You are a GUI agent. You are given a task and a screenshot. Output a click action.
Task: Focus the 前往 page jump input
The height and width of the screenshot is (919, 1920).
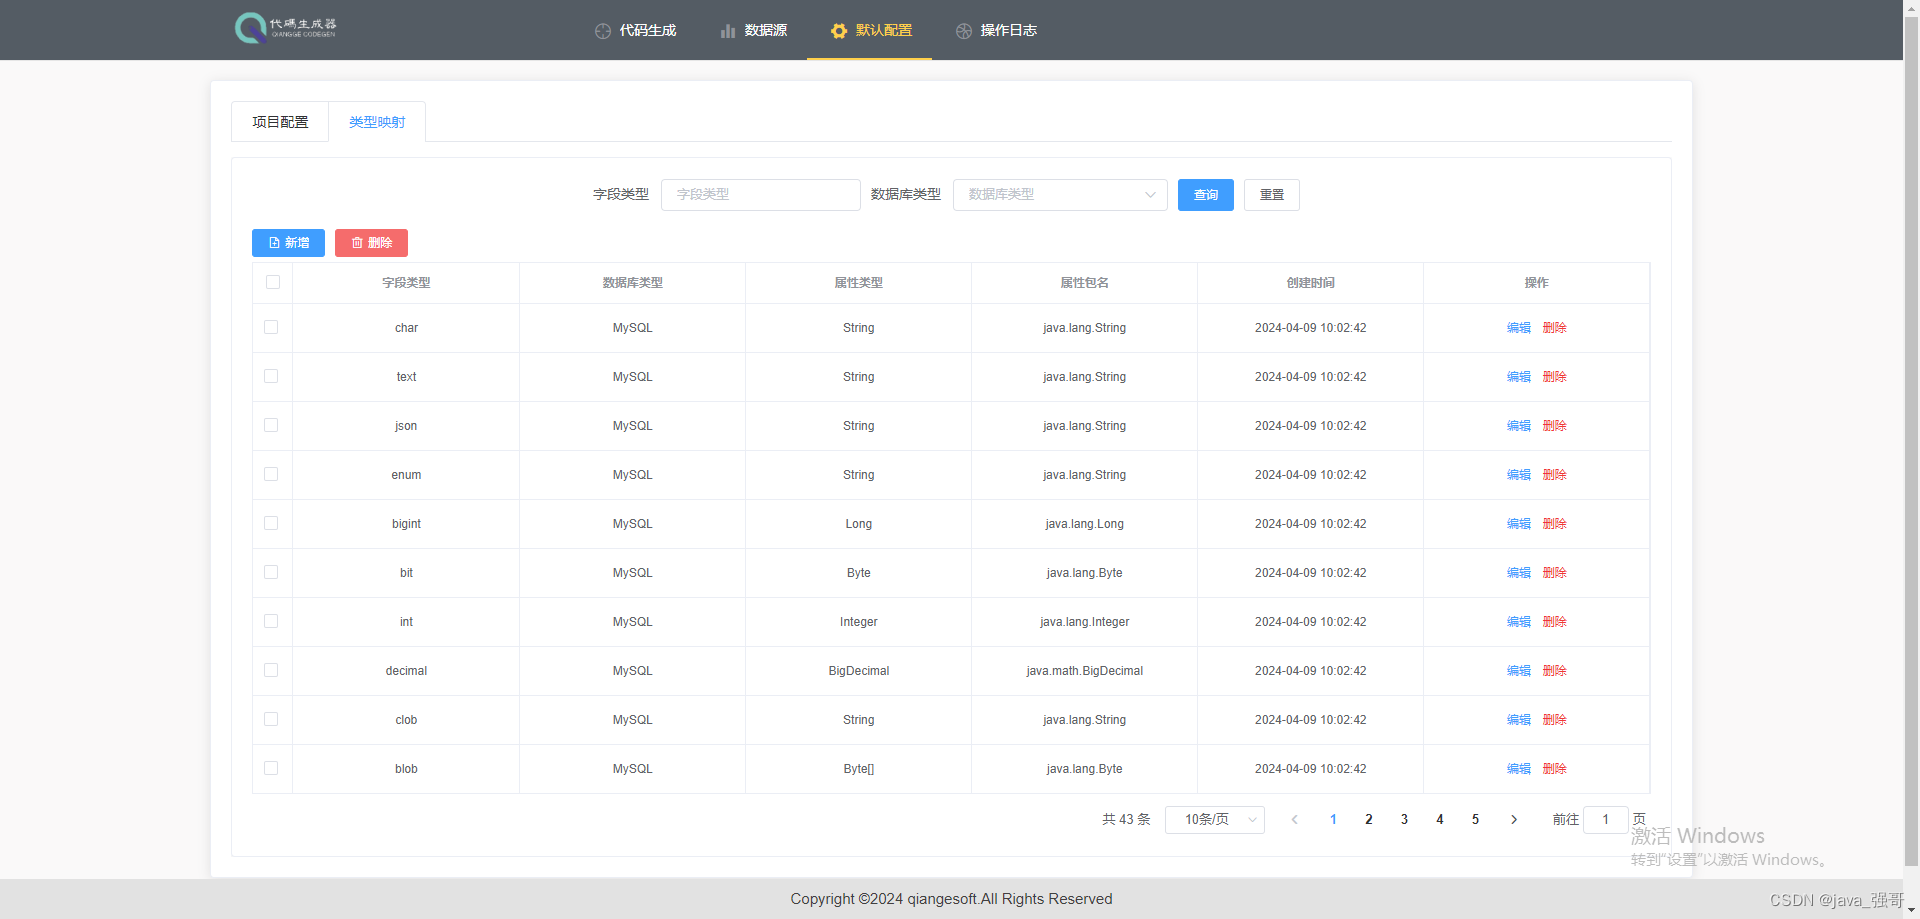(x=1606, y=820)
